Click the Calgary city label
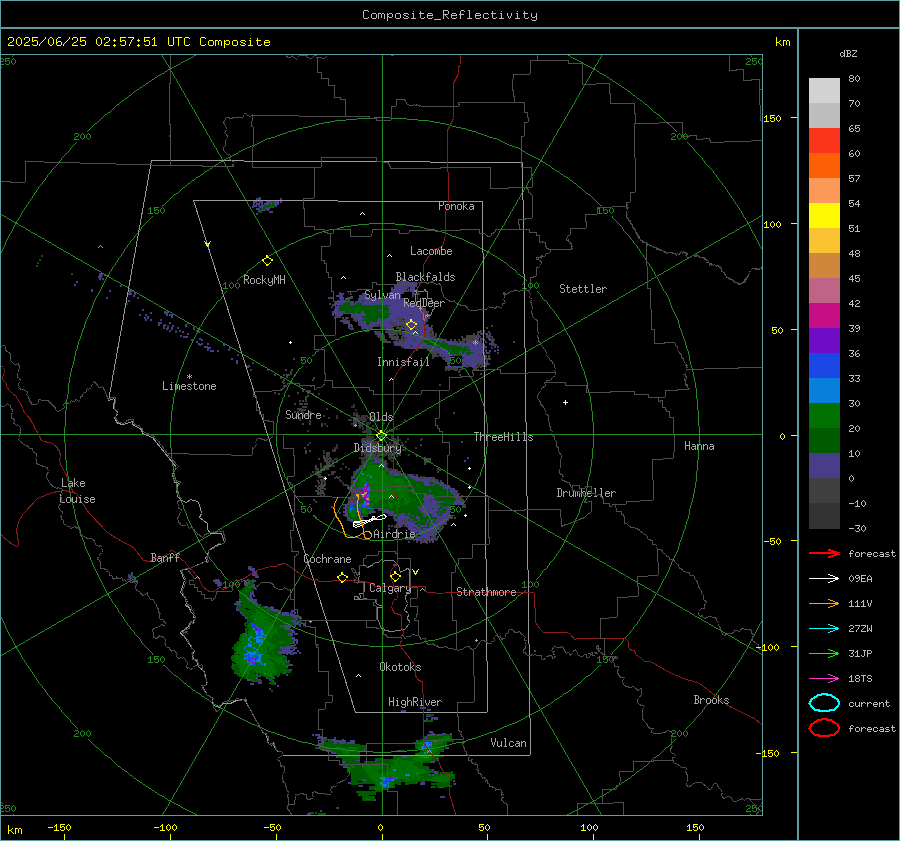The width and height of the screenshot is (900, 841). [x=390, y=588]
